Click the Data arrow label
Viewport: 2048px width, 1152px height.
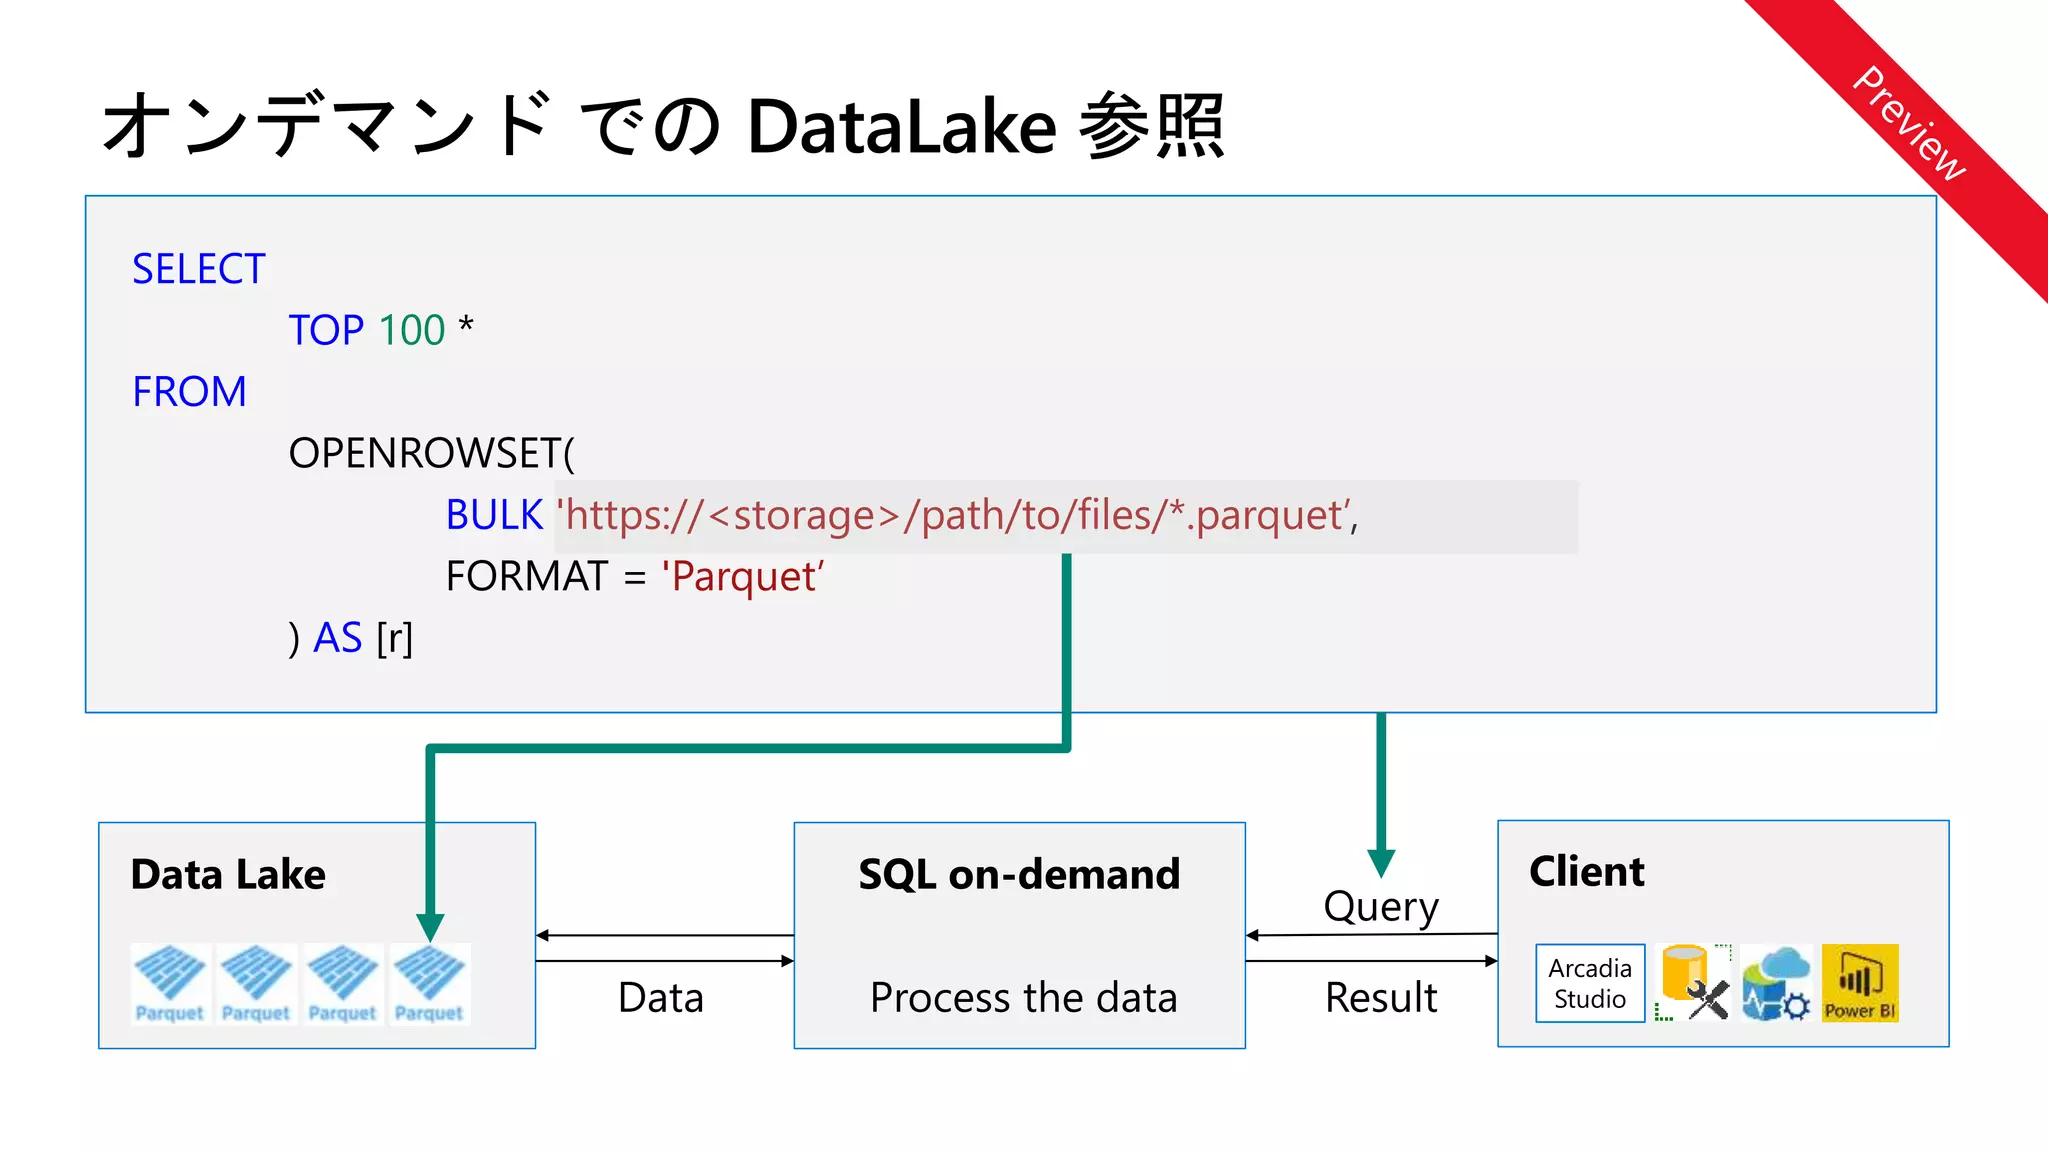[x=661, y=997]
